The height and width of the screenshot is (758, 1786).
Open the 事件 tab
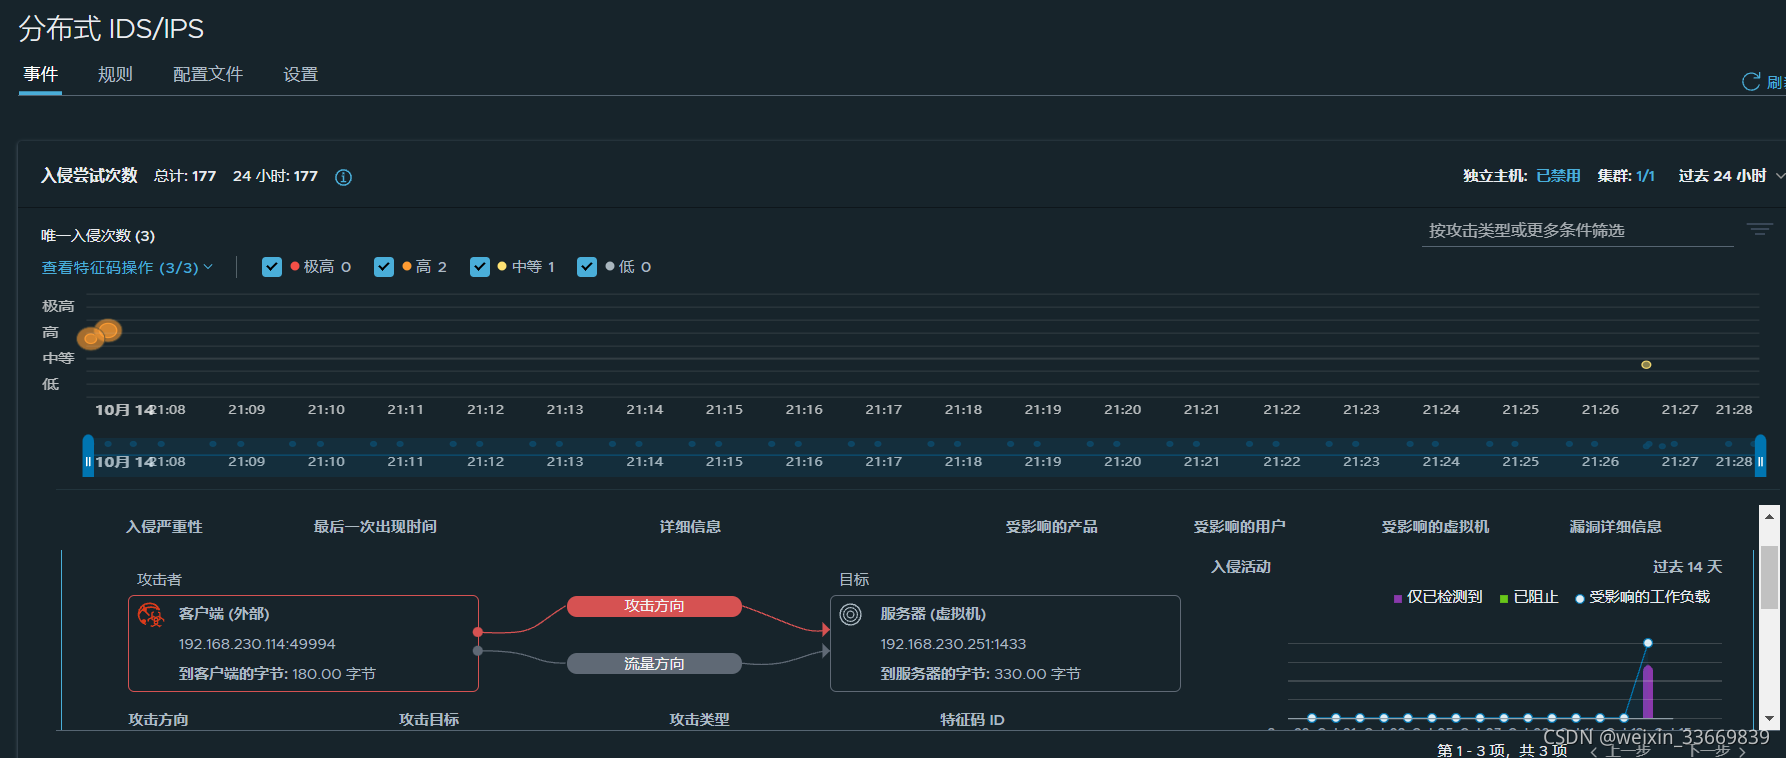pos(40,74)
